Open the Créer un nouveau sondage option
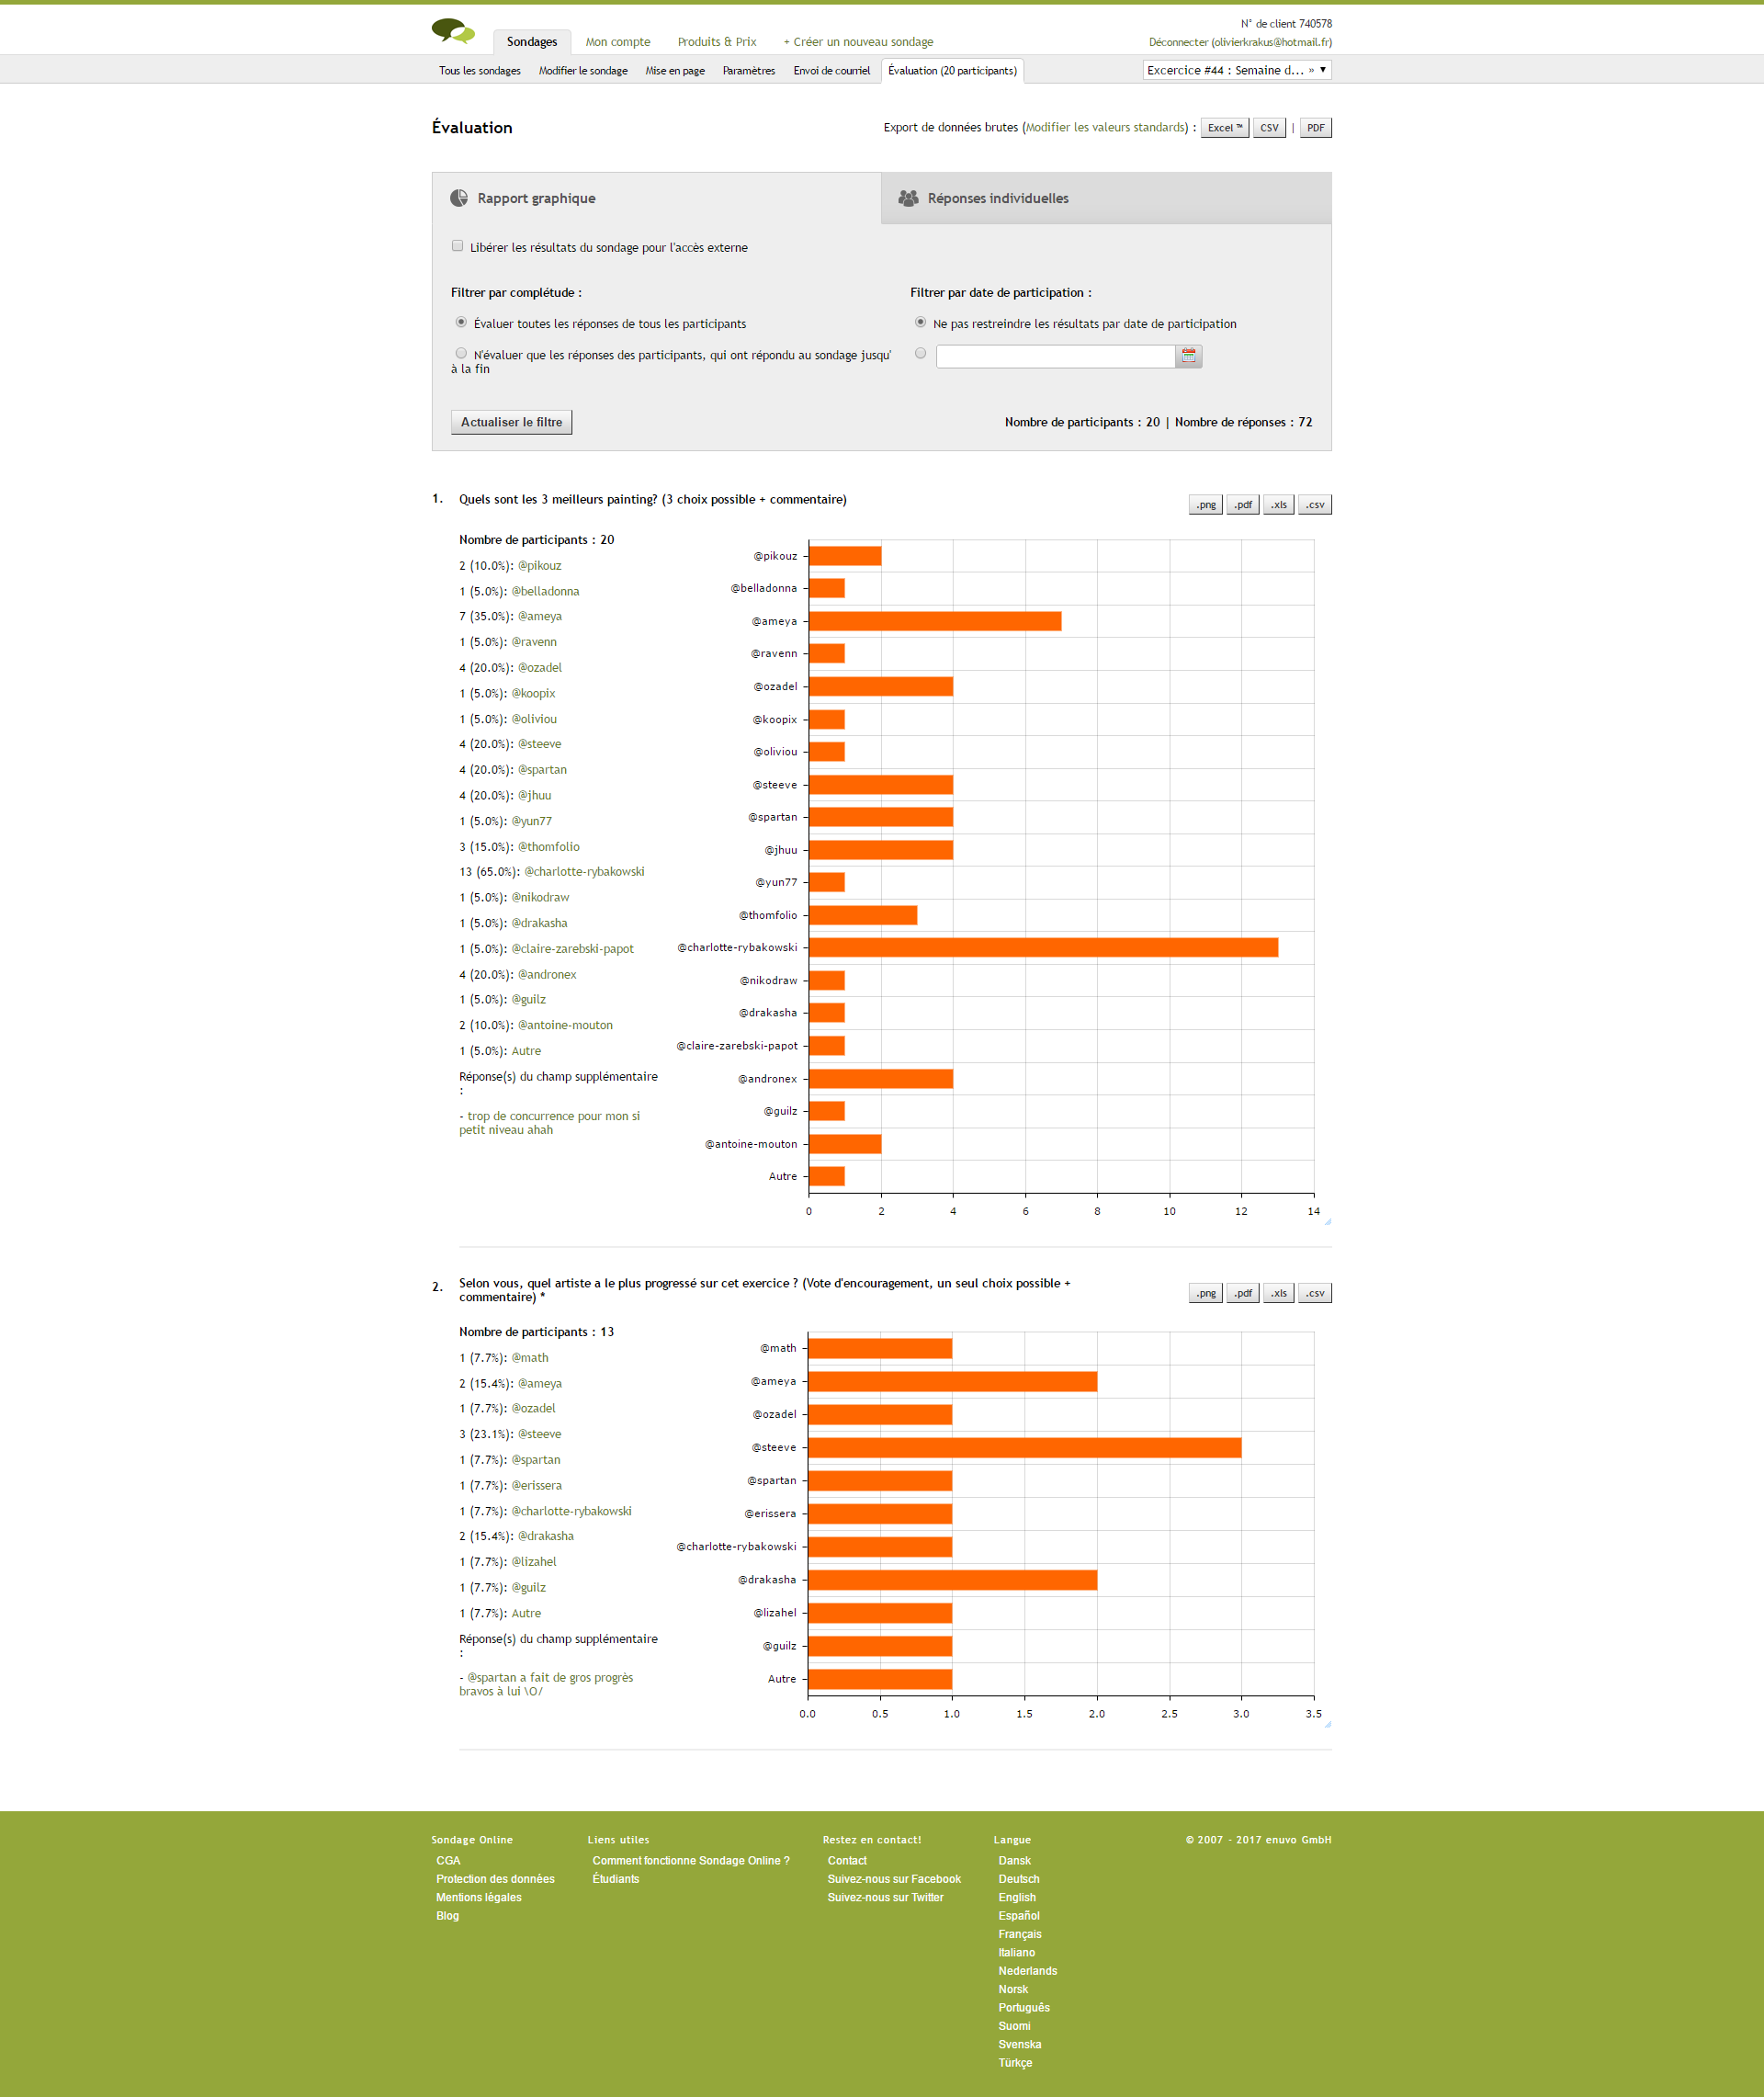Image resolution: width=1764 pixels, height=2097 pixels. (x=858, y=42)
